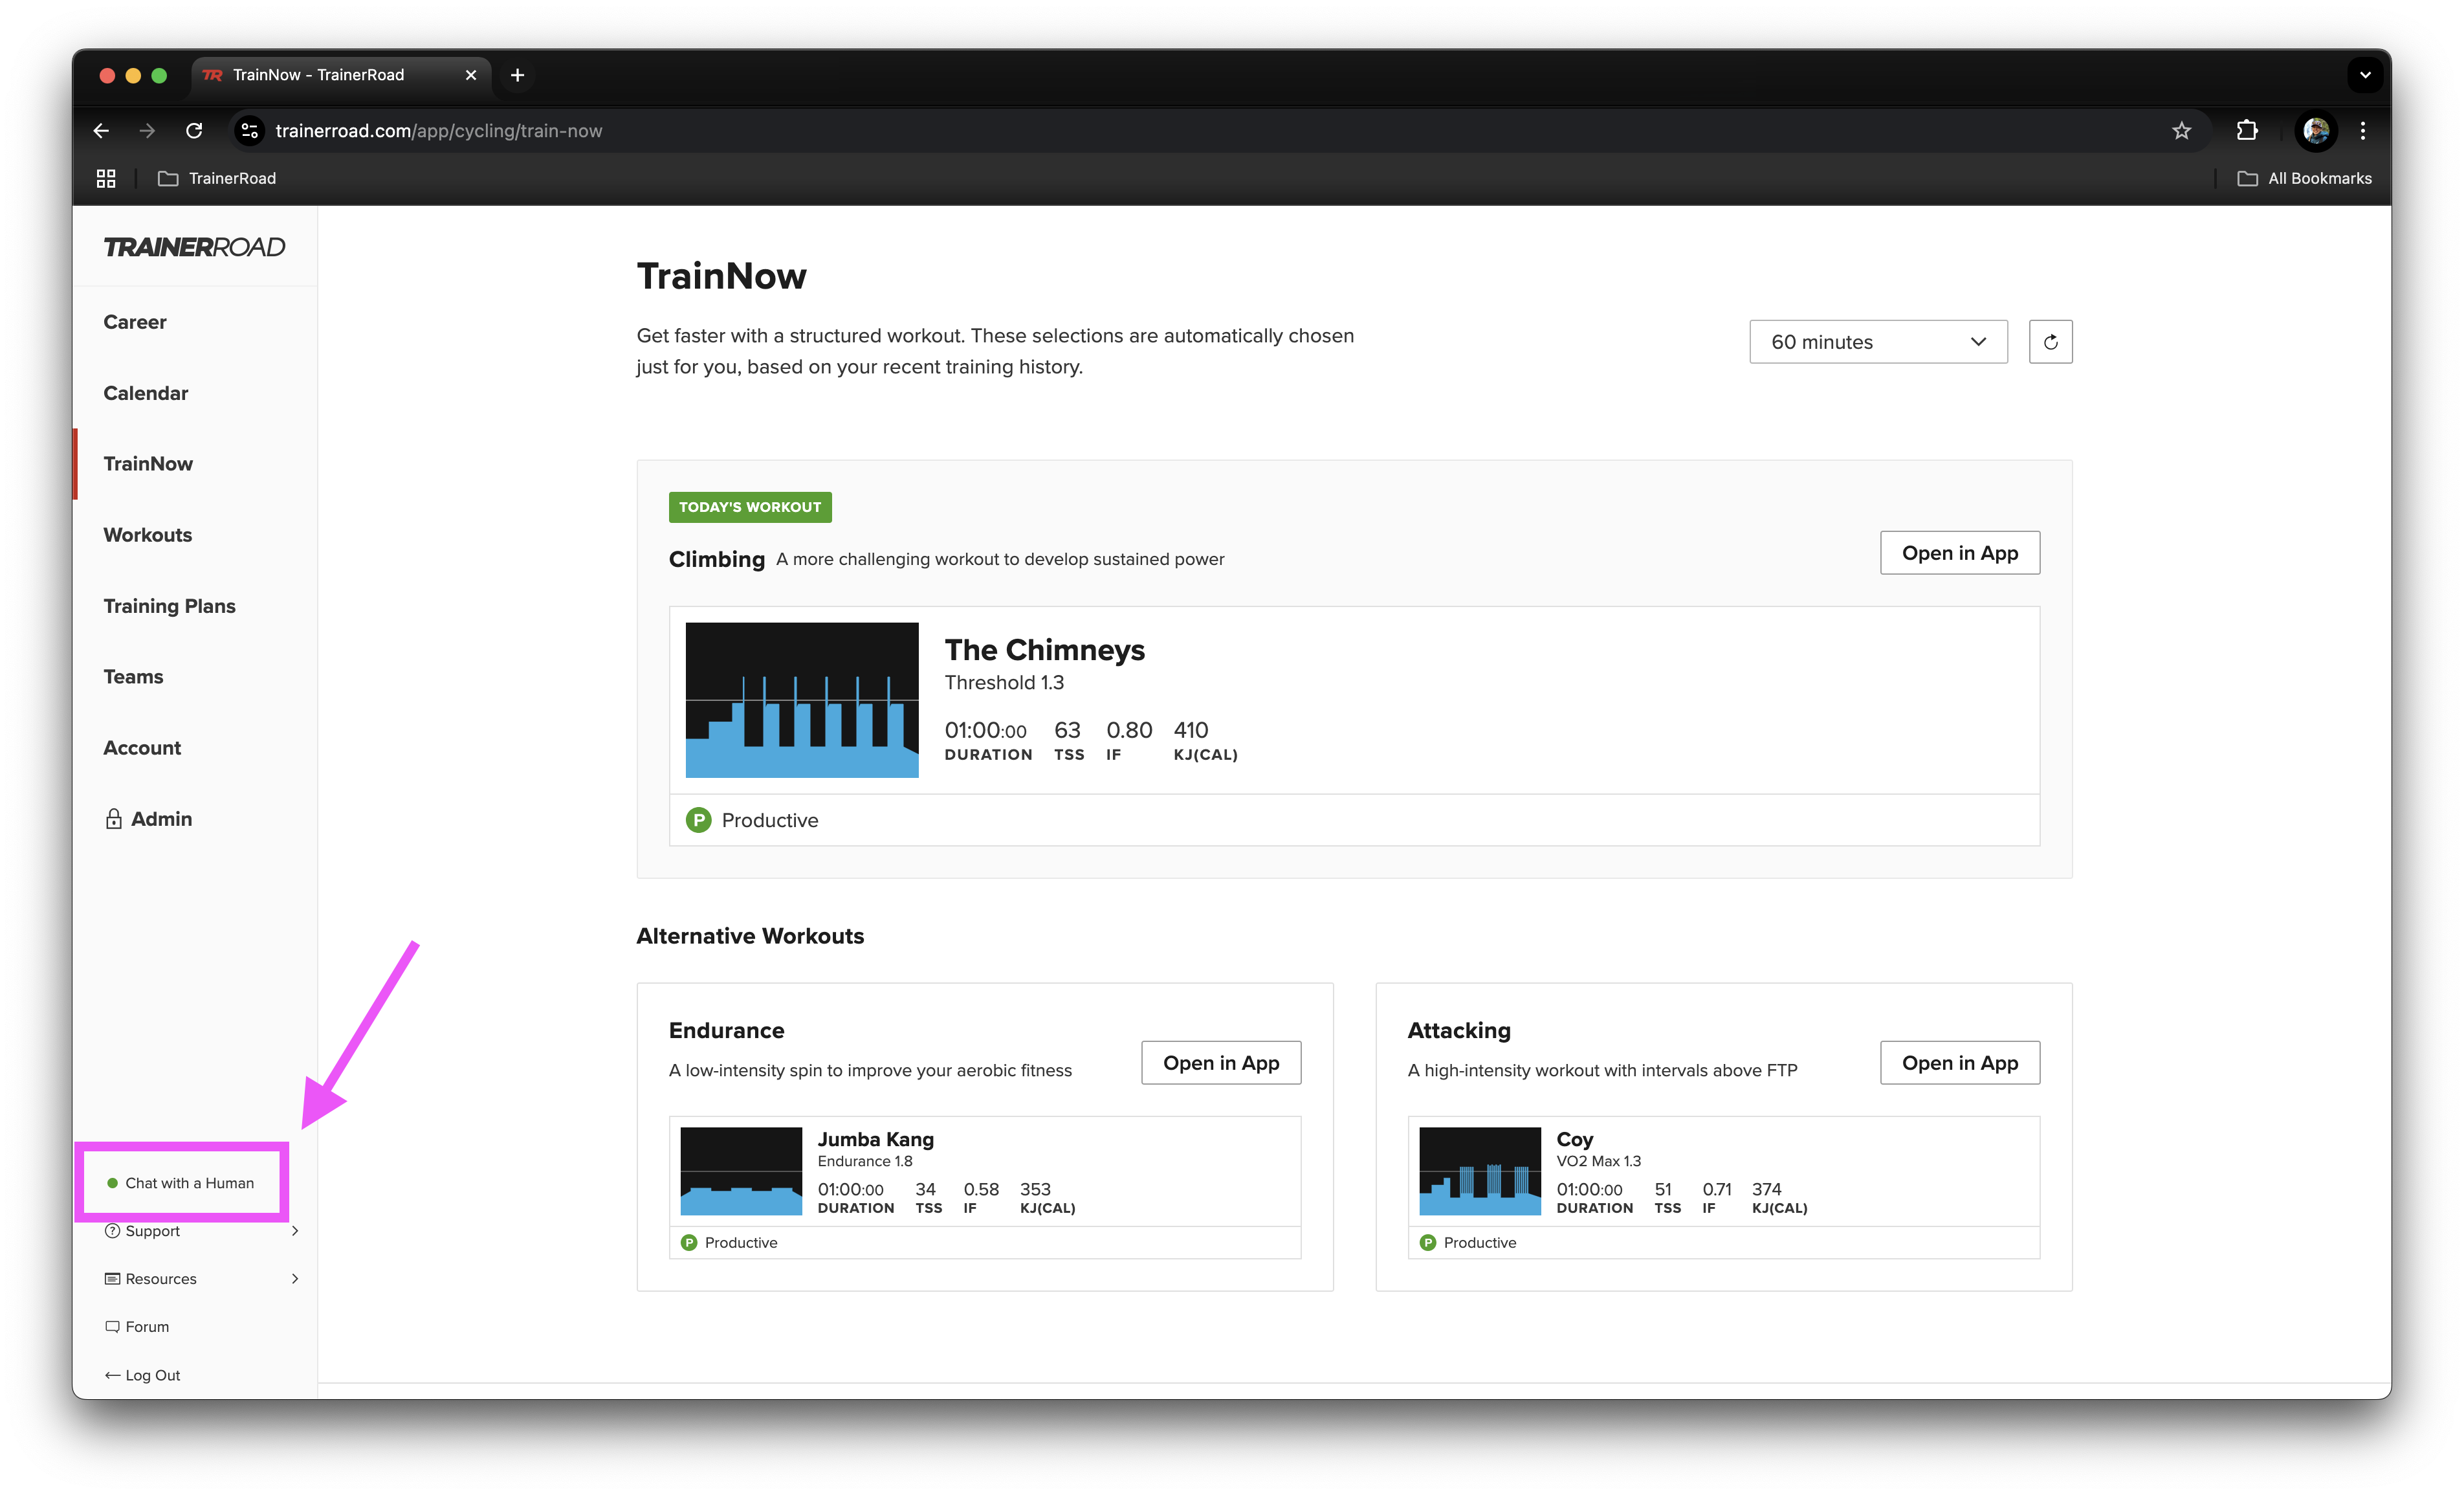The image size is (2464, 1495).
Task: Click Coy's 374 kJ value
Action: pos(1766,1189)
